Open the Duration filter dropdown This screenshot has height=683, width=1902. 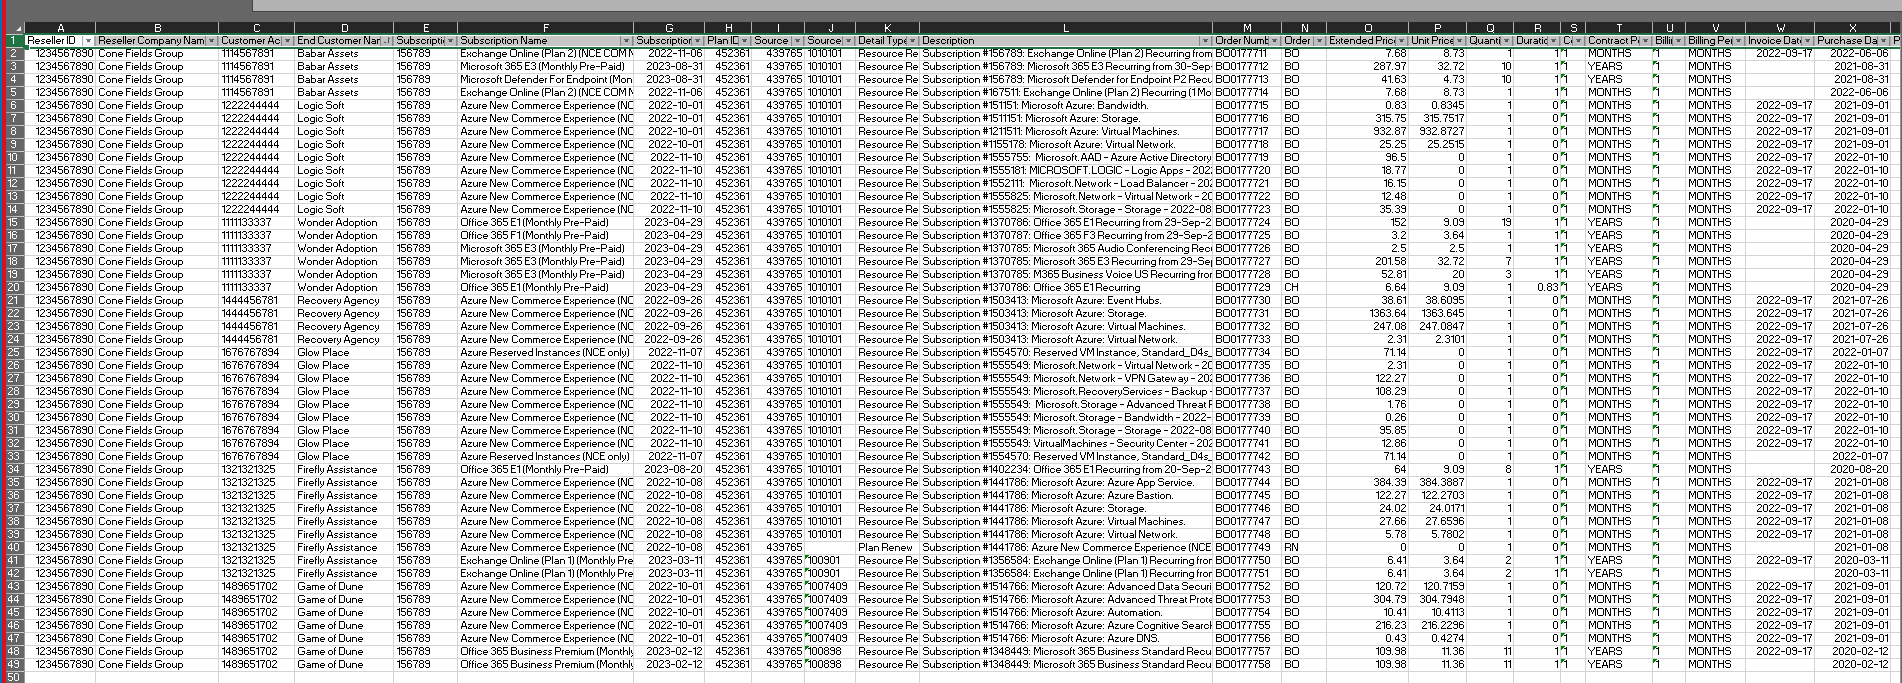click(x=1553, y=40)
